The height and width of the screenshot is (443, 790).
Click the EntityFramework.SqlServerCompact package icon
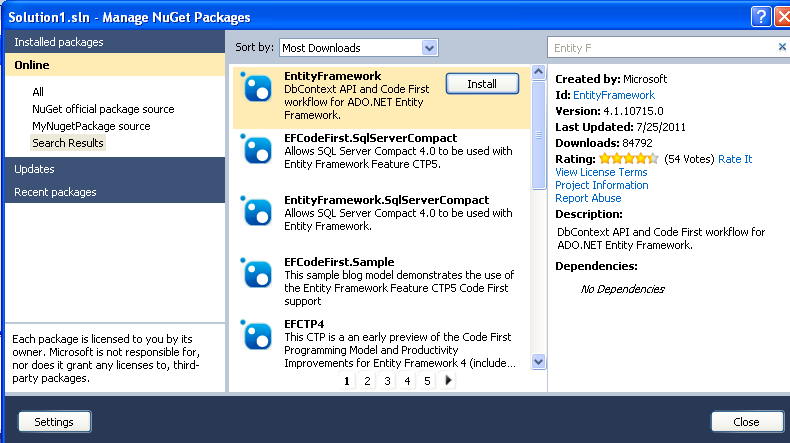click(258, 209)
